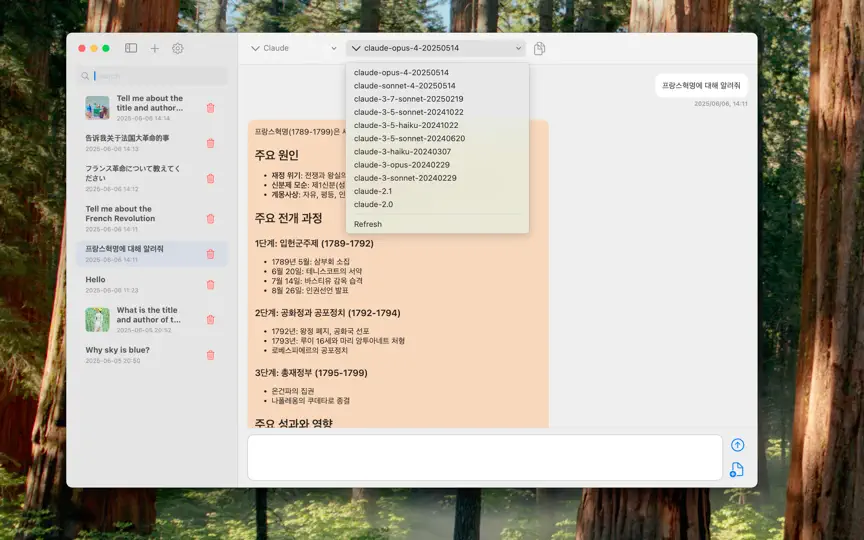Delete 'Tell me about the French Revolution' chat
Viewport: 864px width, 540px height.
210,219
